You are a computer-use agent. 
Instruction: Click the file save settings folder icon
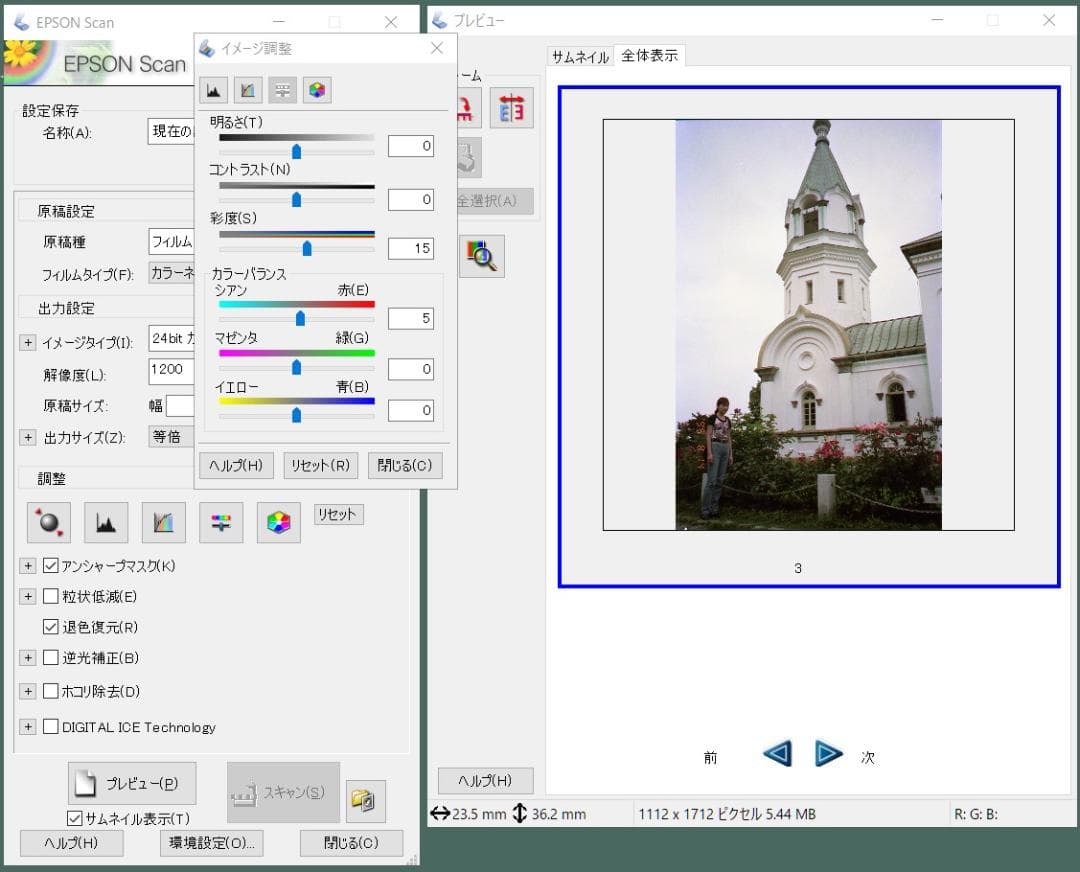365,800
